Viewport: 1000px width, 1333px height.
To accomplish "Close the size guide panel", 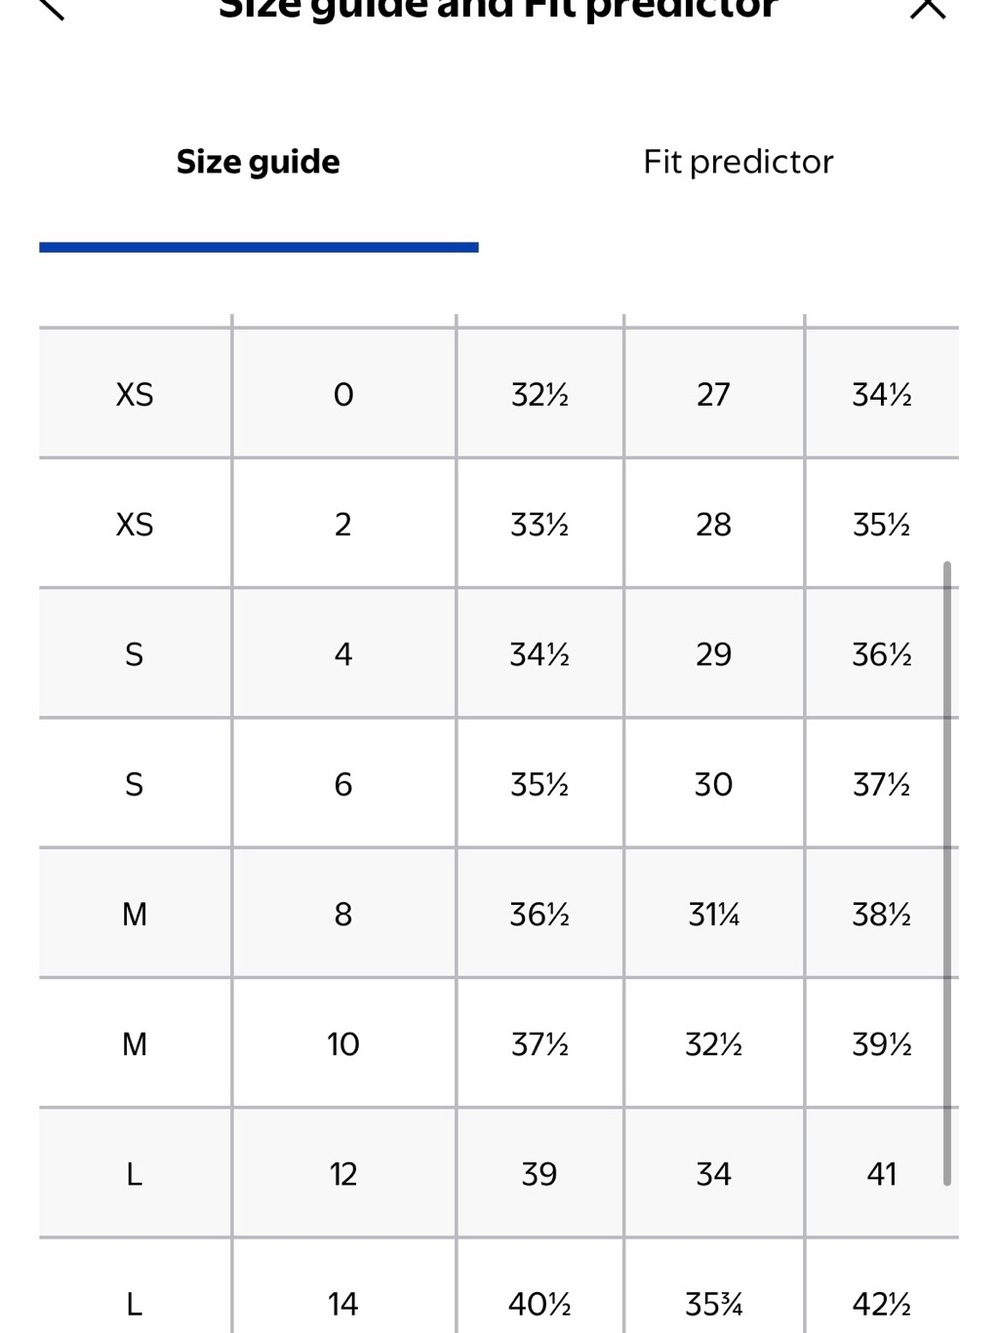I will (x=928, y=8).
